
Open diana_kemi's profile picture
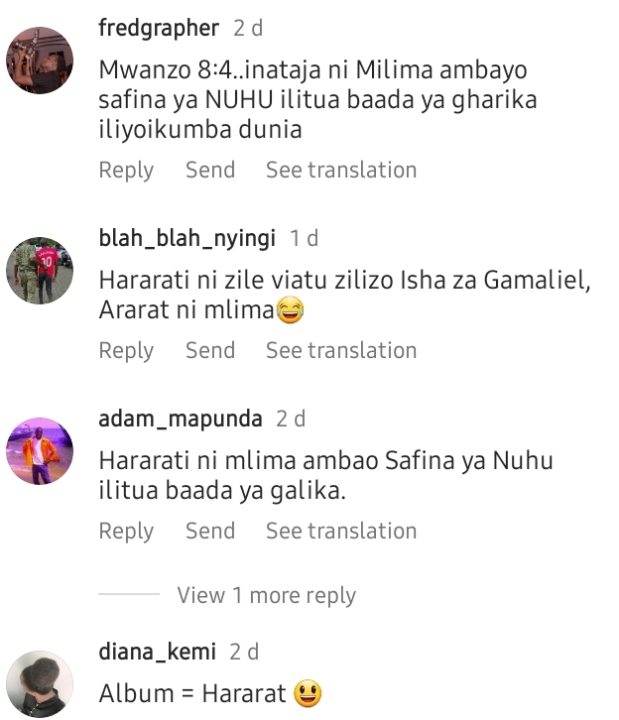click(x=39, y=684)
